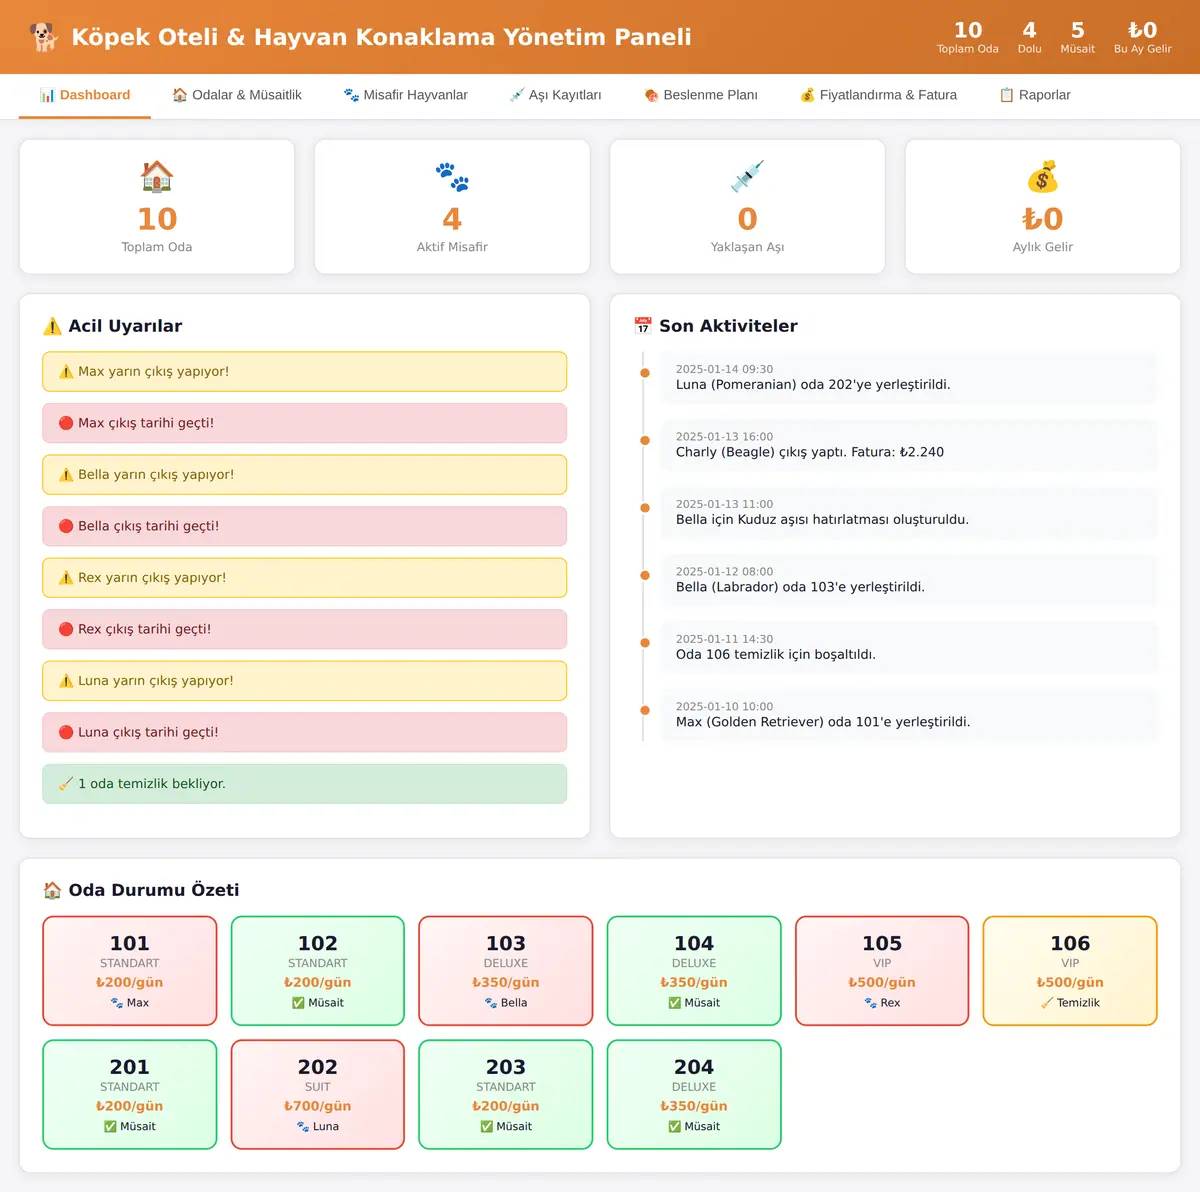This screenshot has height=1192, width=1200.
Task: Click green check icon in room 102
Action: pos(298,1003)
